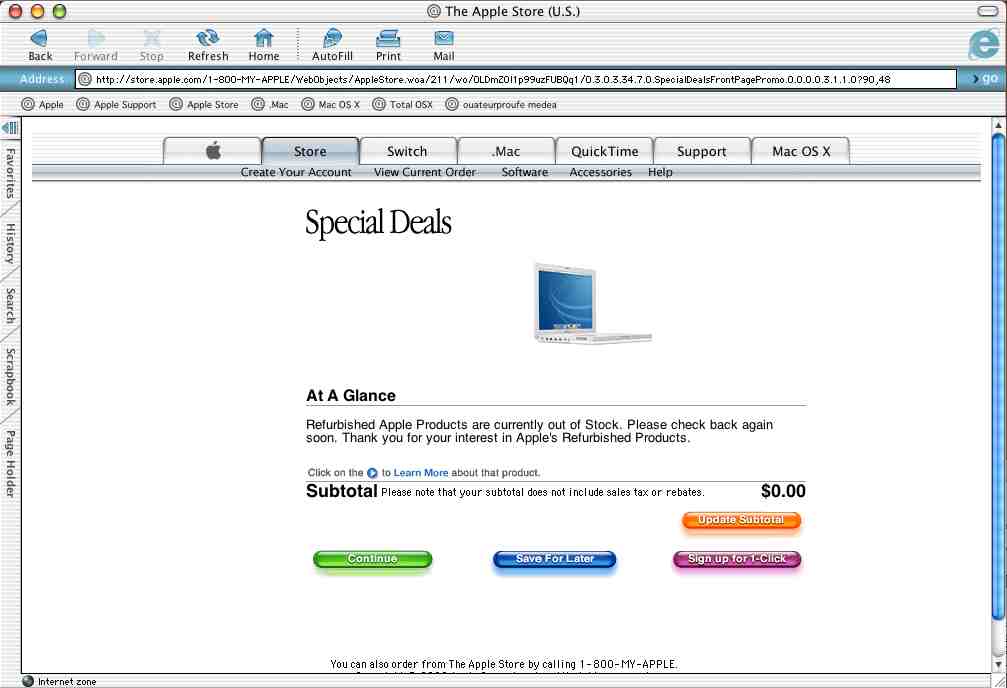Open the ouateurproufe medea bookmark
Image resolution: width=1007 pixels, height=688 pixels.
click(501, 104)
